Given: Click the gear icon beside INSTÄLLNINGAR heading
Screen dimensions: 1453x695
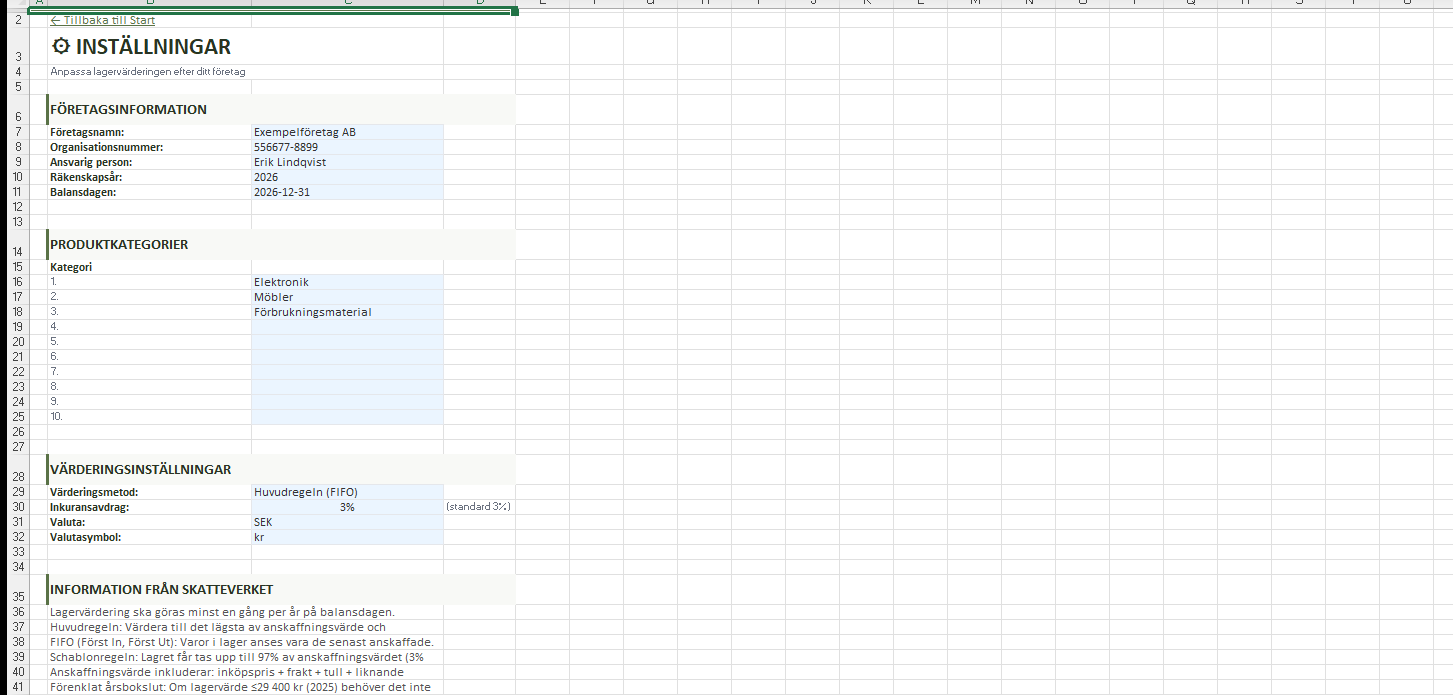Looking at the screenshot, I should tap(61, 46).
